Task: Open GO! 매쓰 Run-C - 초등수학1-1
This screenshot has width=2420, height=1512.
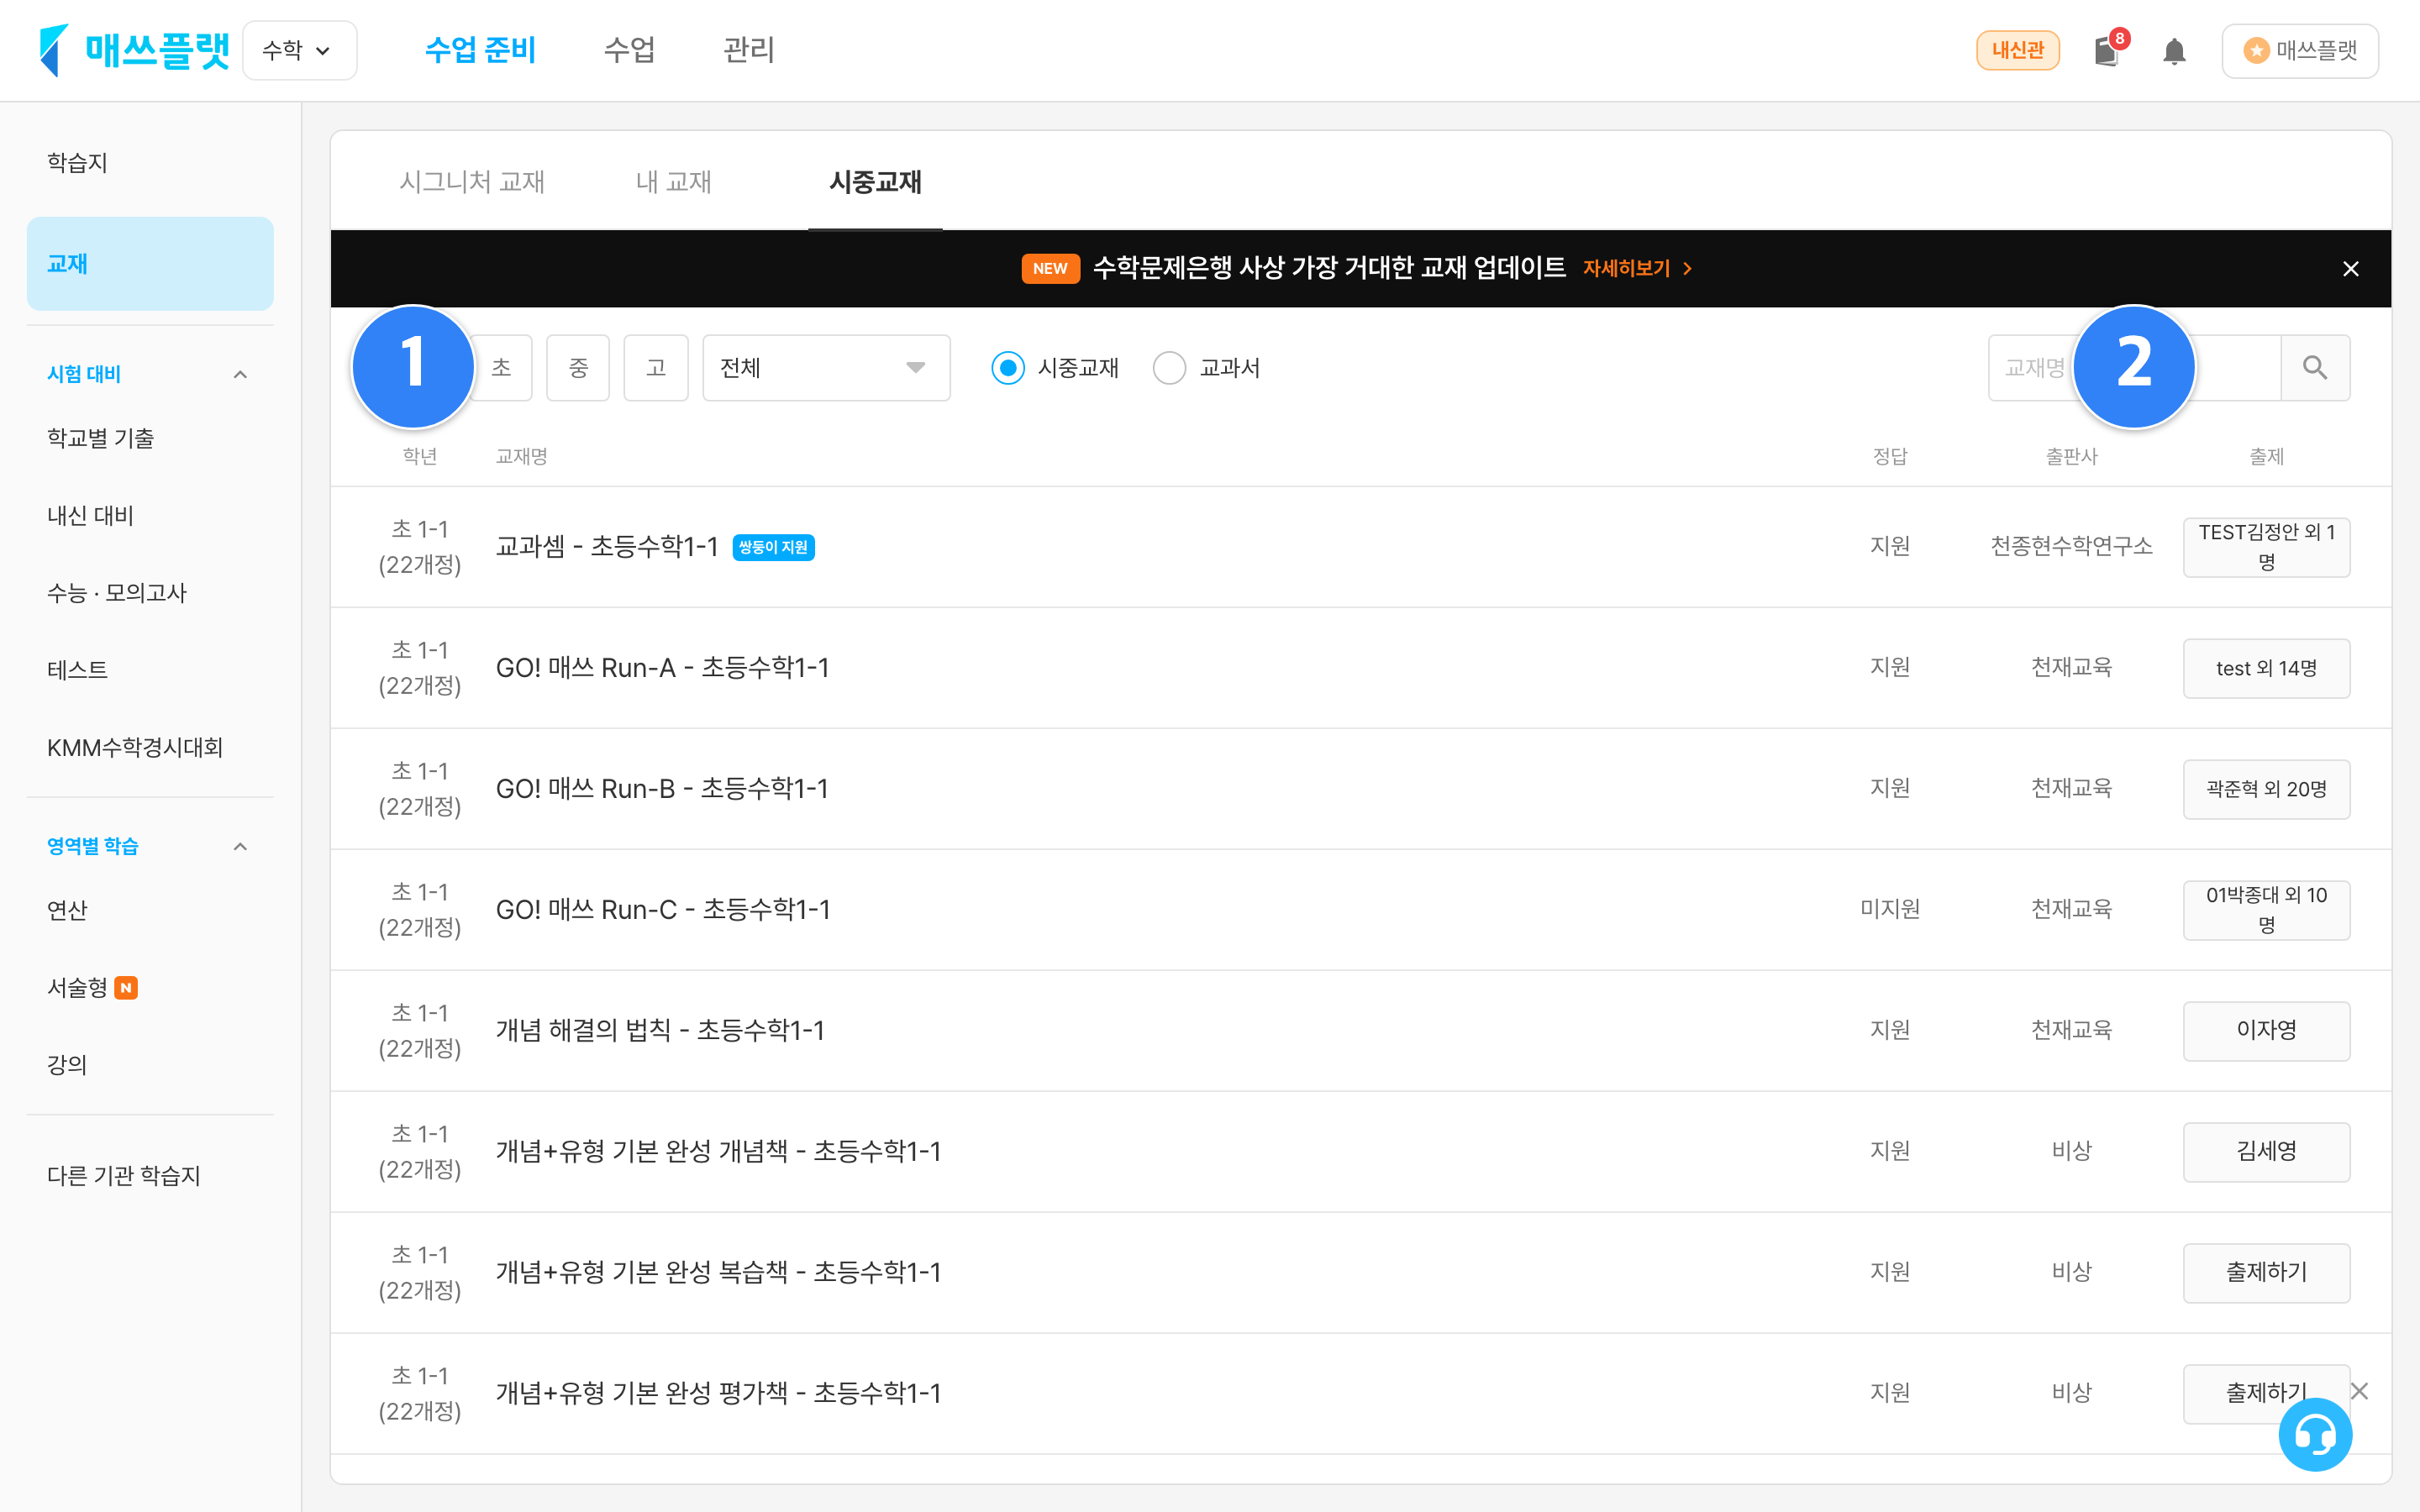Action: click(x=663, y=910)
